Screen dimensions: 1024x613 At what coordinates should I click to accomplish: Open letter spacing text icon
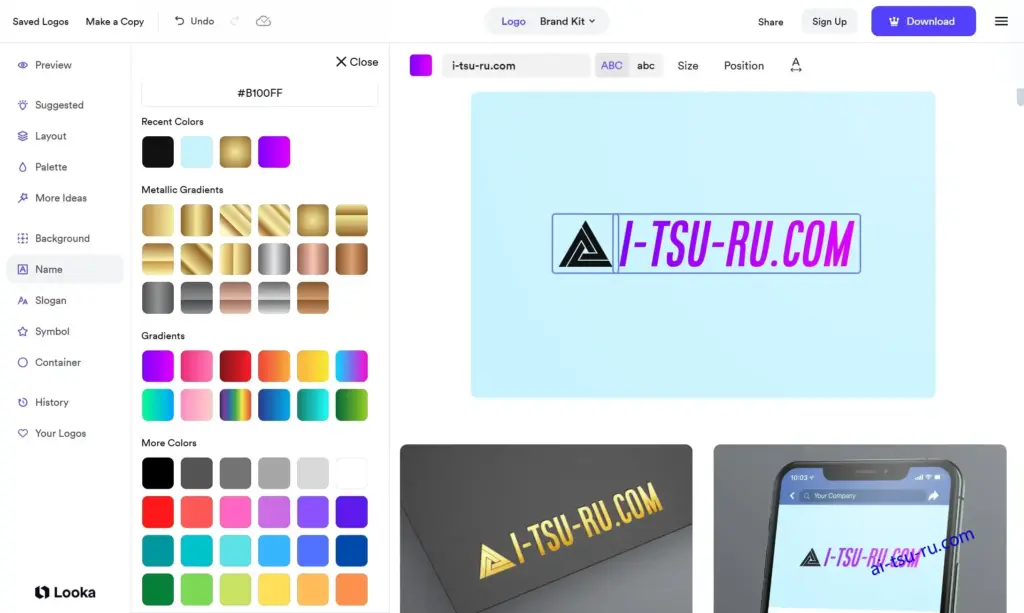pyautogui.click(x=795, y=65)
